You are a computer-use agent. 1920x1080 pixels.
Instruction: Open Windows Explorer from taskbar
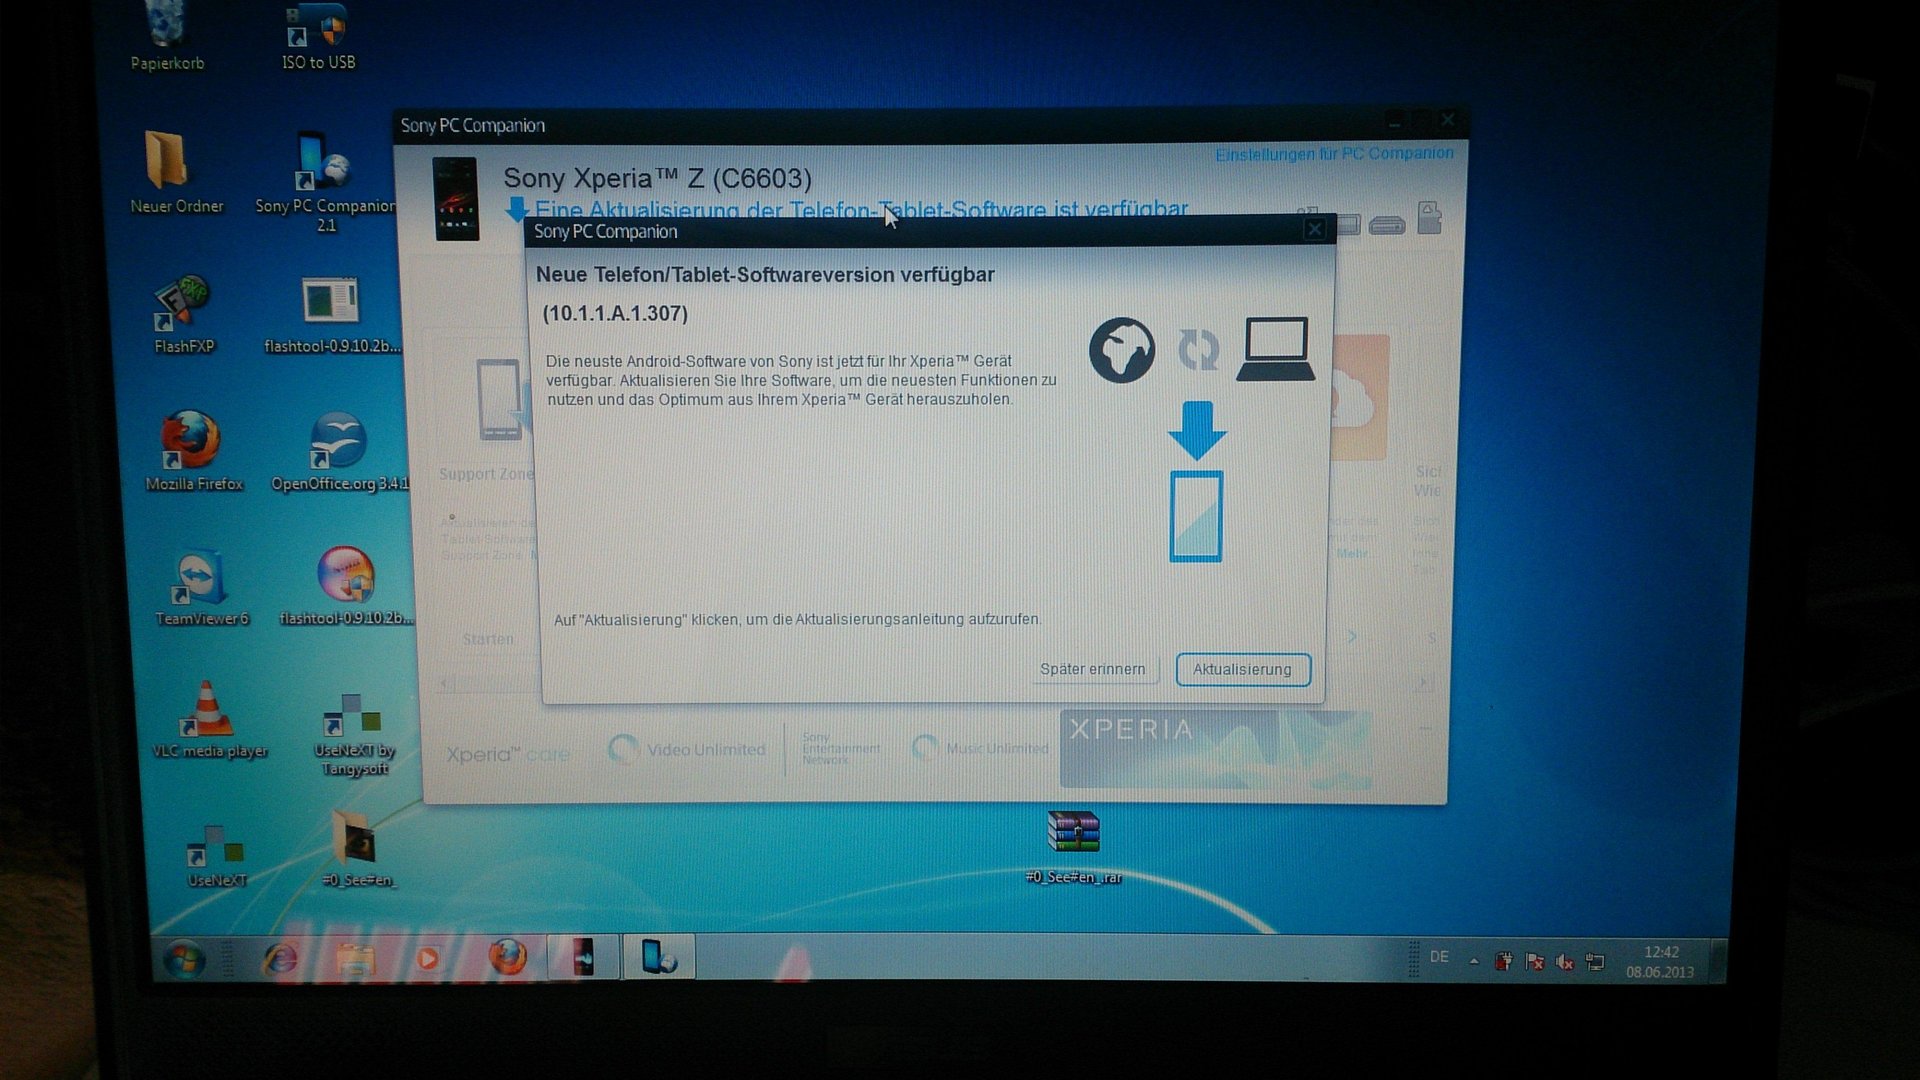pyautogui.click(x=354, y=959)
